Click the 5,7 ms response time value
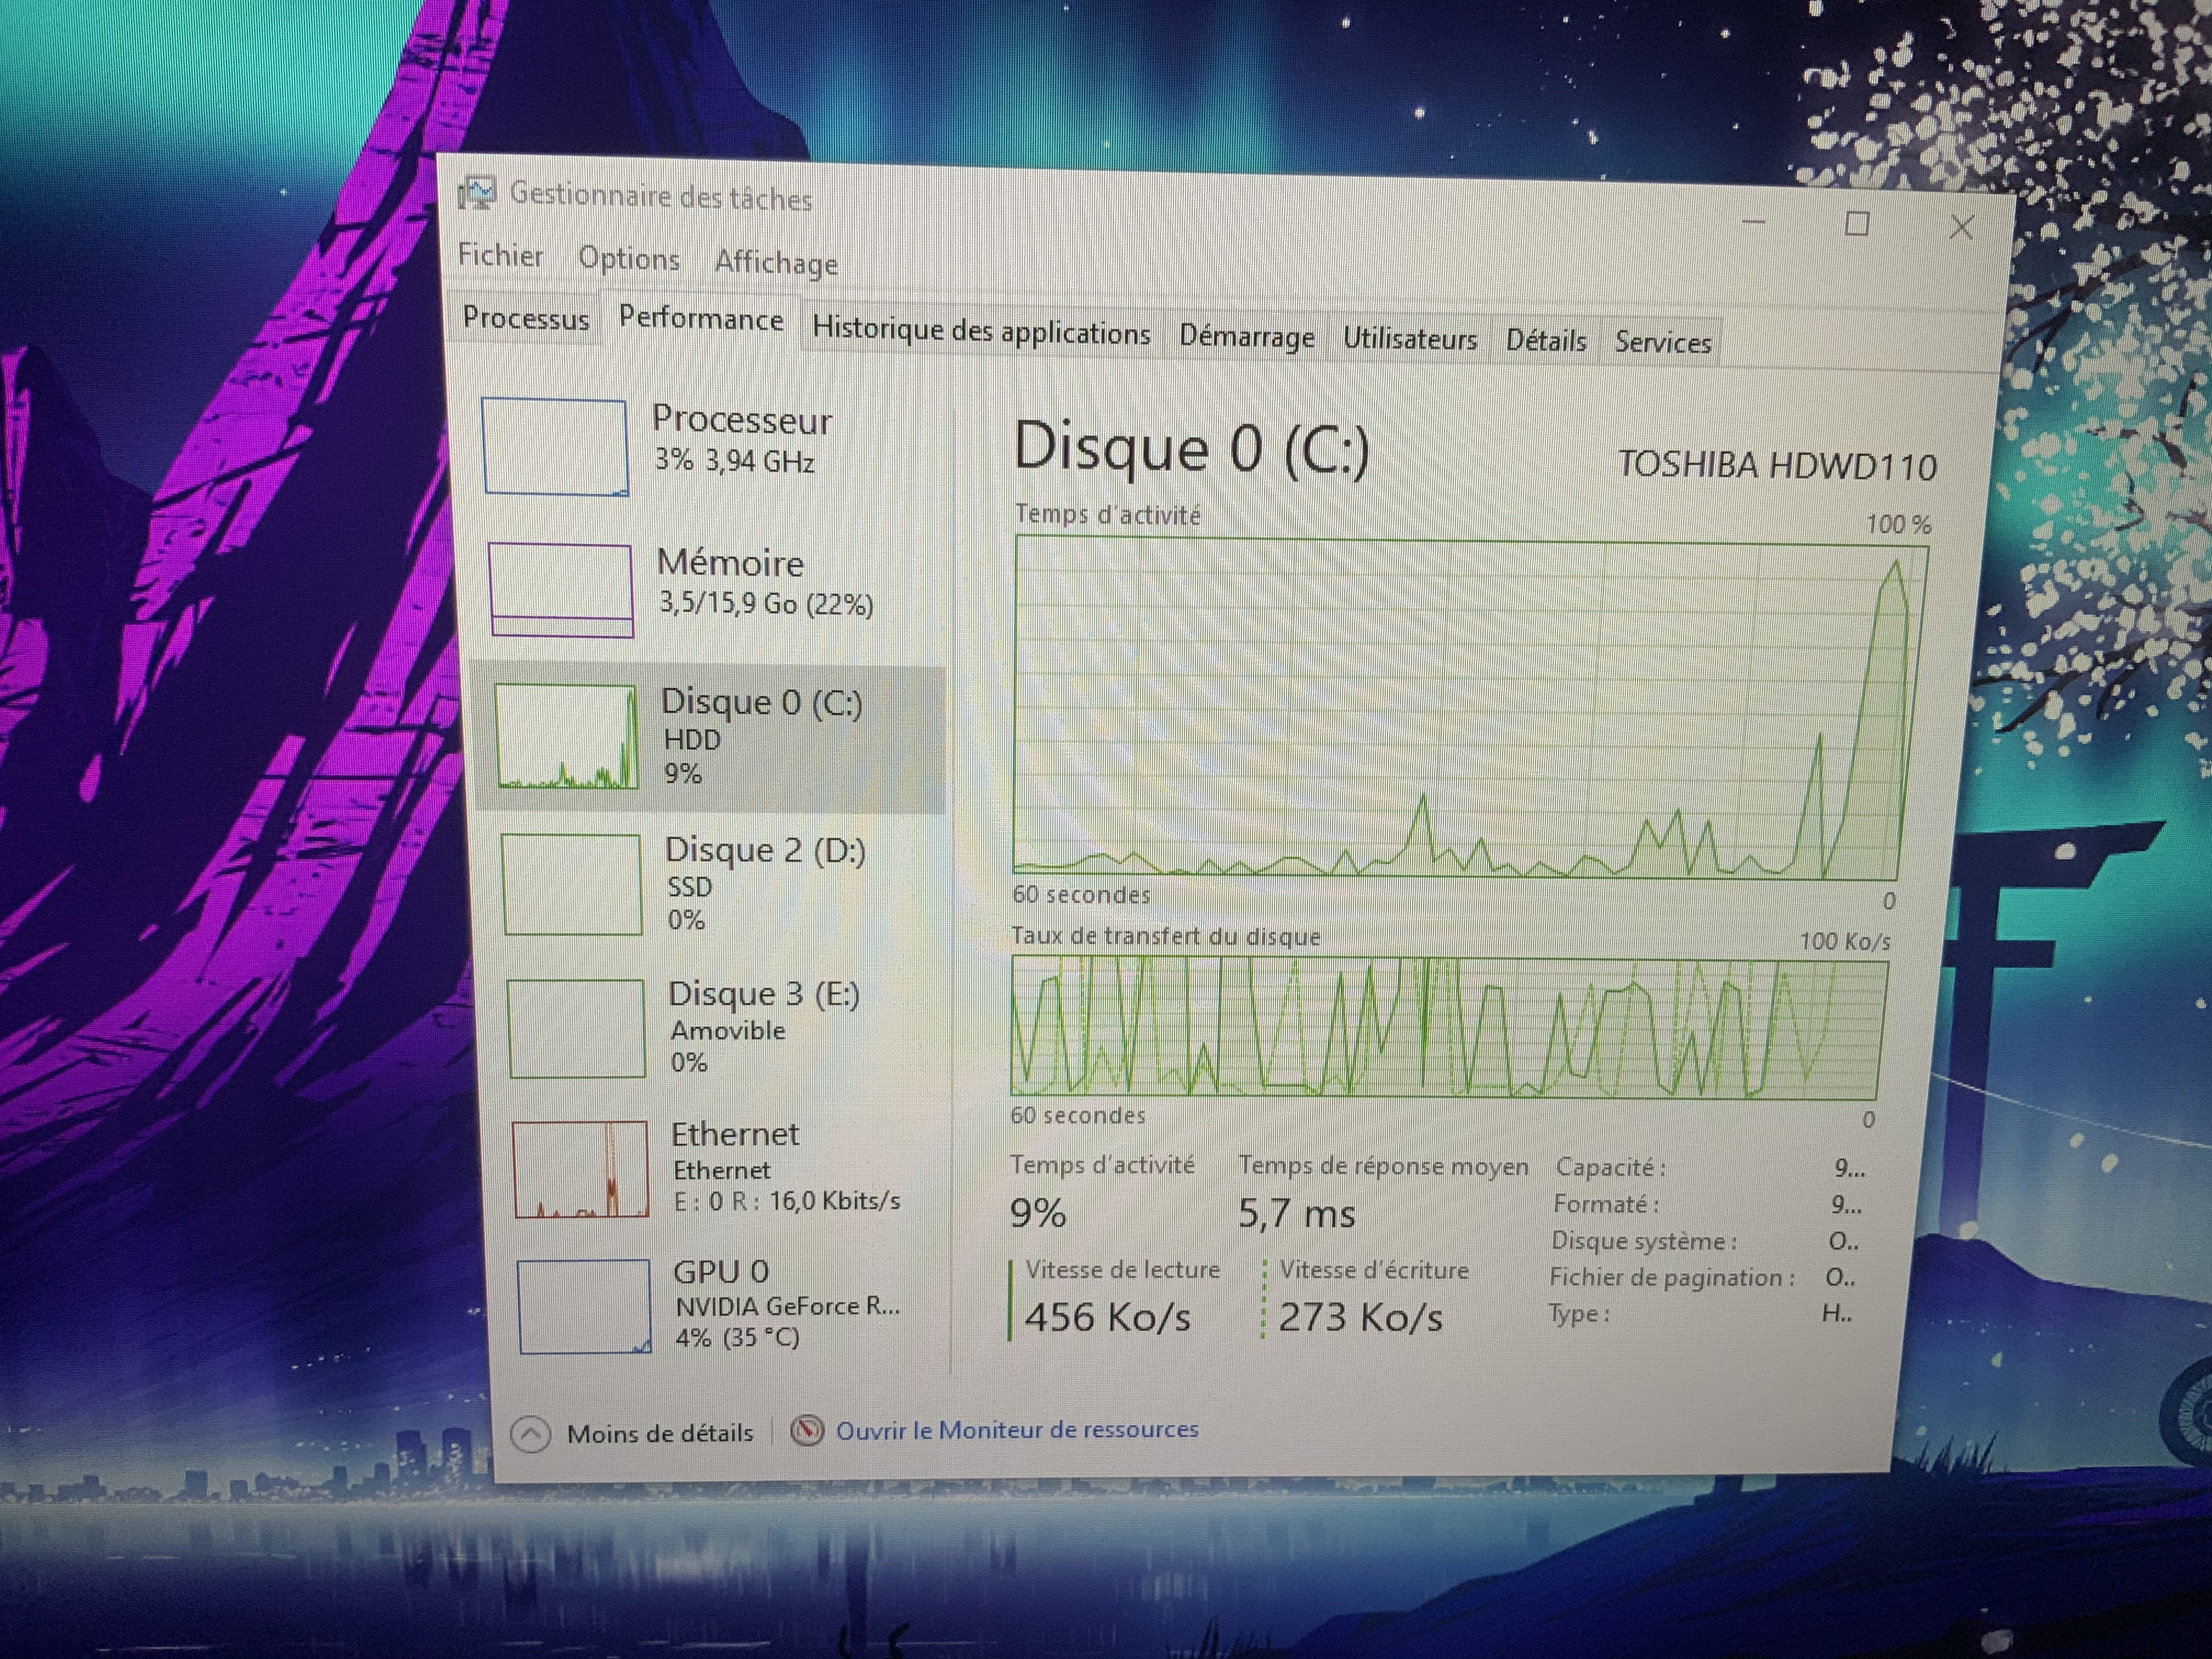The height and width of the screenshot is (1659, 2212). click(1296, 1213)
